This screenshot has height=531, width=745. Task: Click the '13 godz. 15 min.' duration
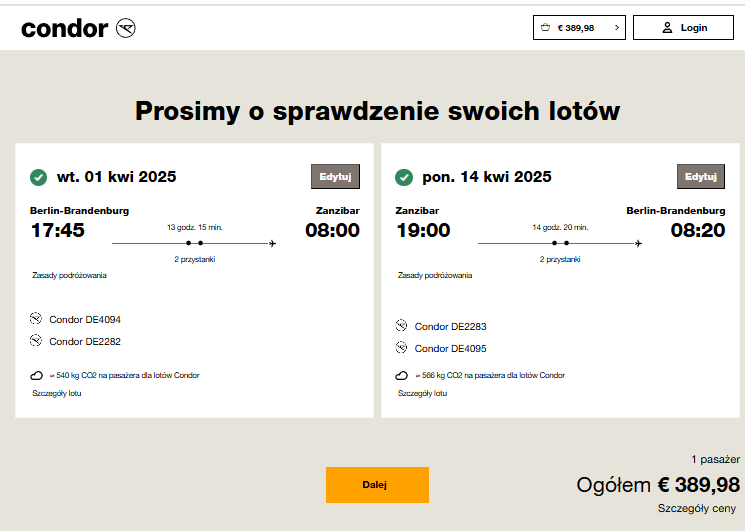(195, 228)
